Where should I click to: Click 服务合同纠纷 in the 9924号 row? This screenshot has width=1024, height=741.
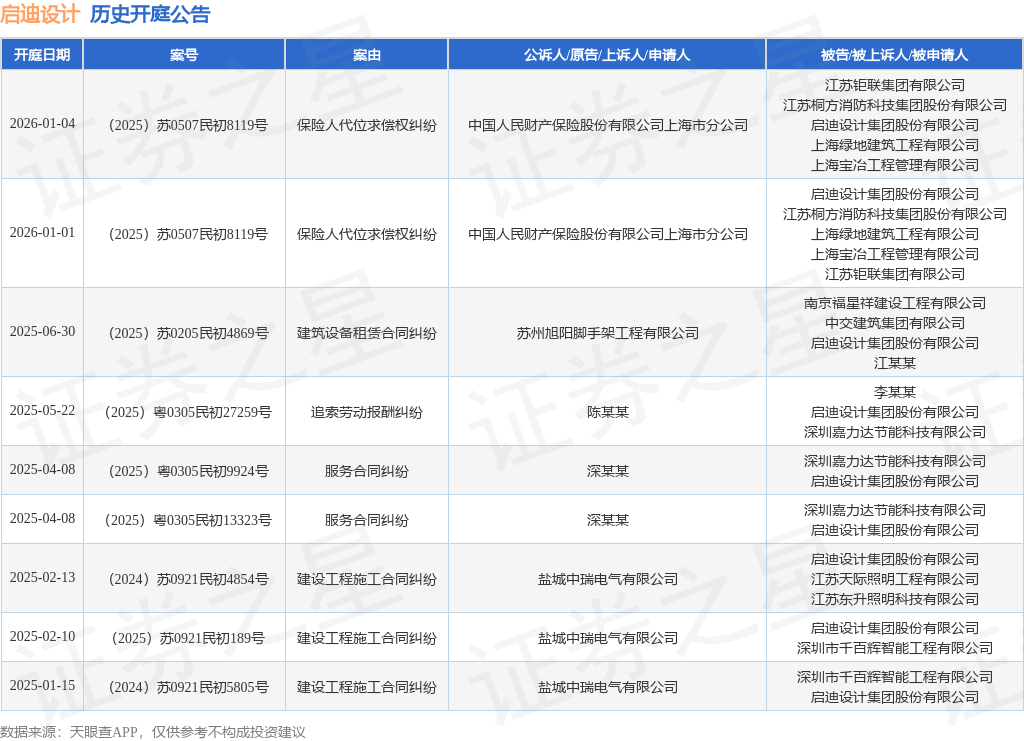click(x=366, y=471)
